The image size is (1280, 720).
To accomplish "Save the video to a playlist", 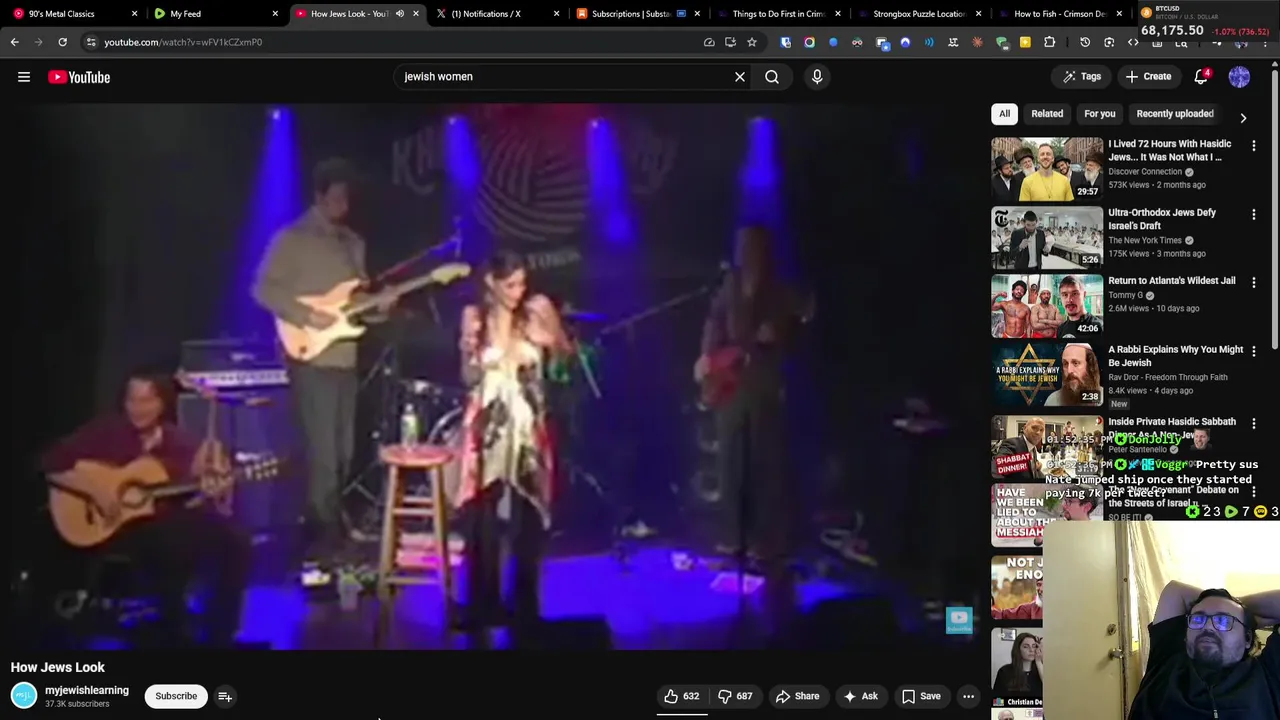I will [921, 696].
